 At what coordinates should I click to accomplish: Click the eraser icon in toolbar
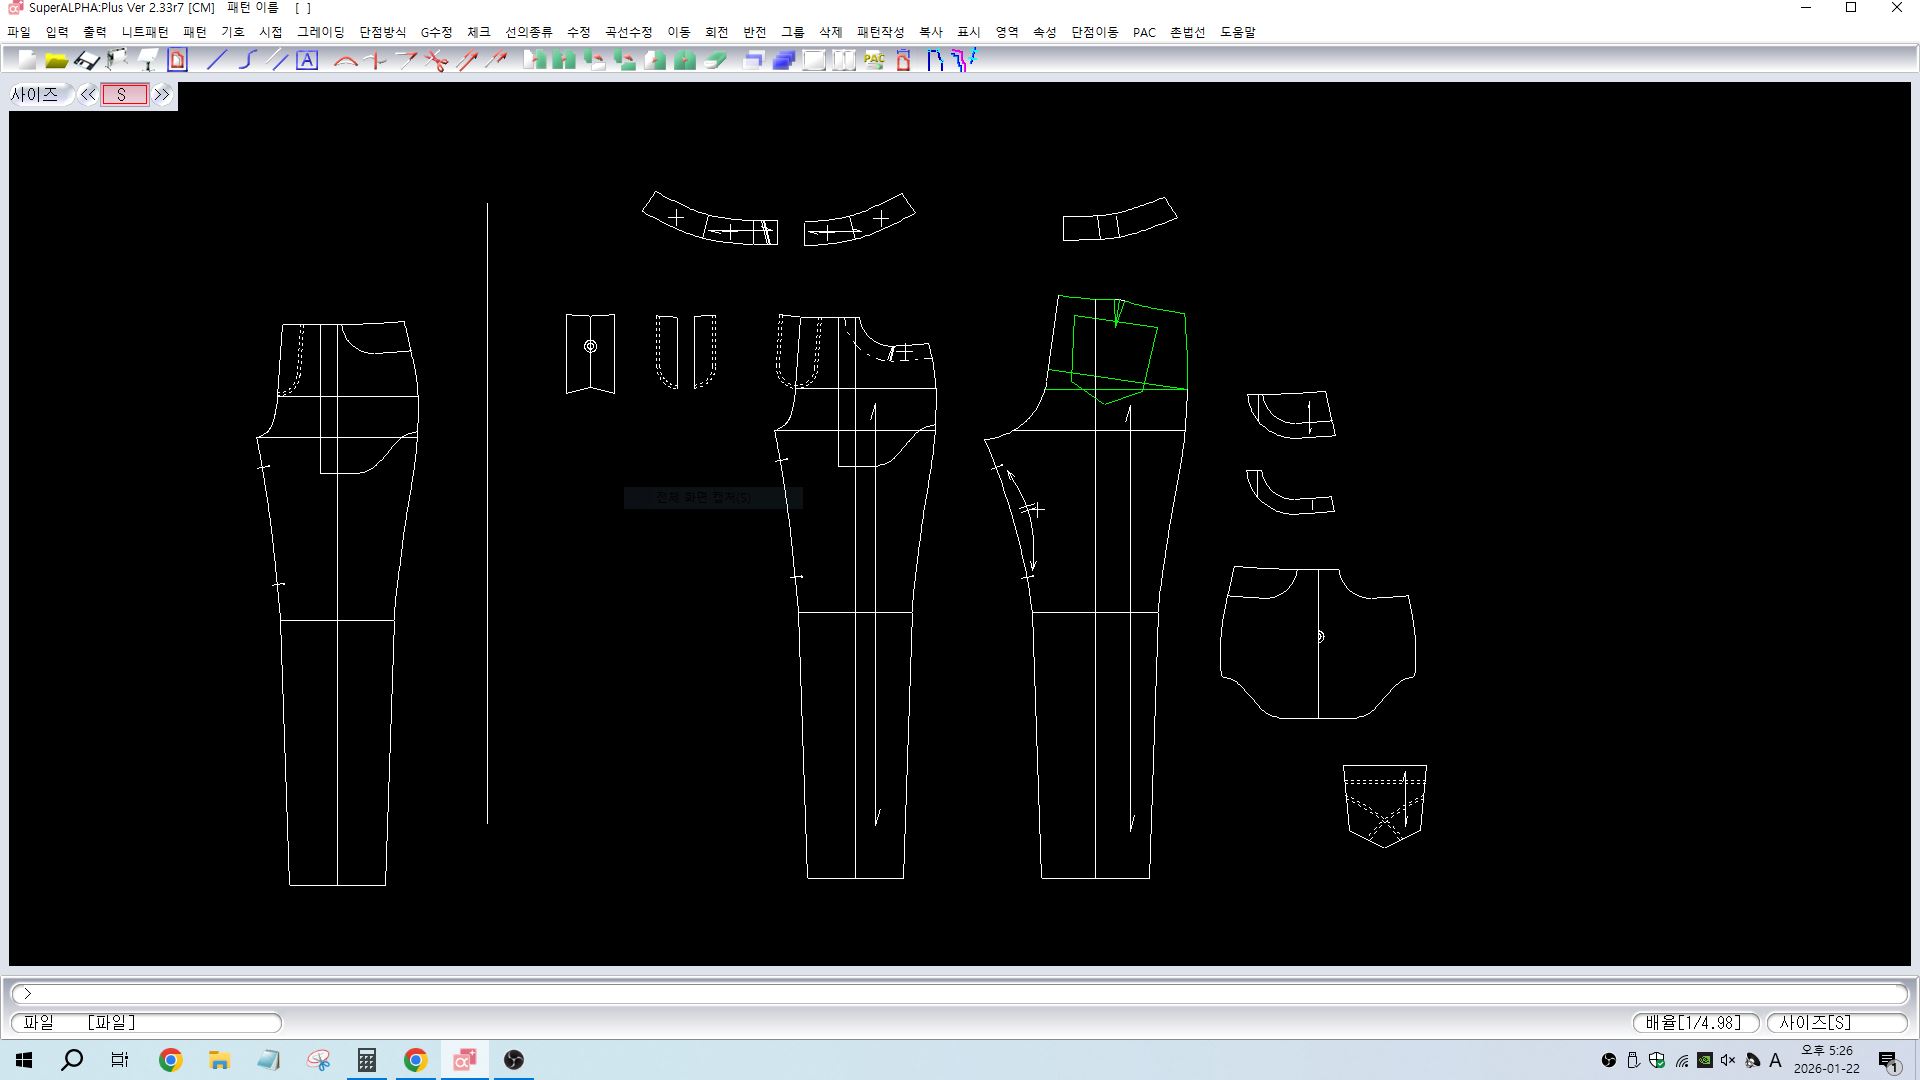pos(716,61)
